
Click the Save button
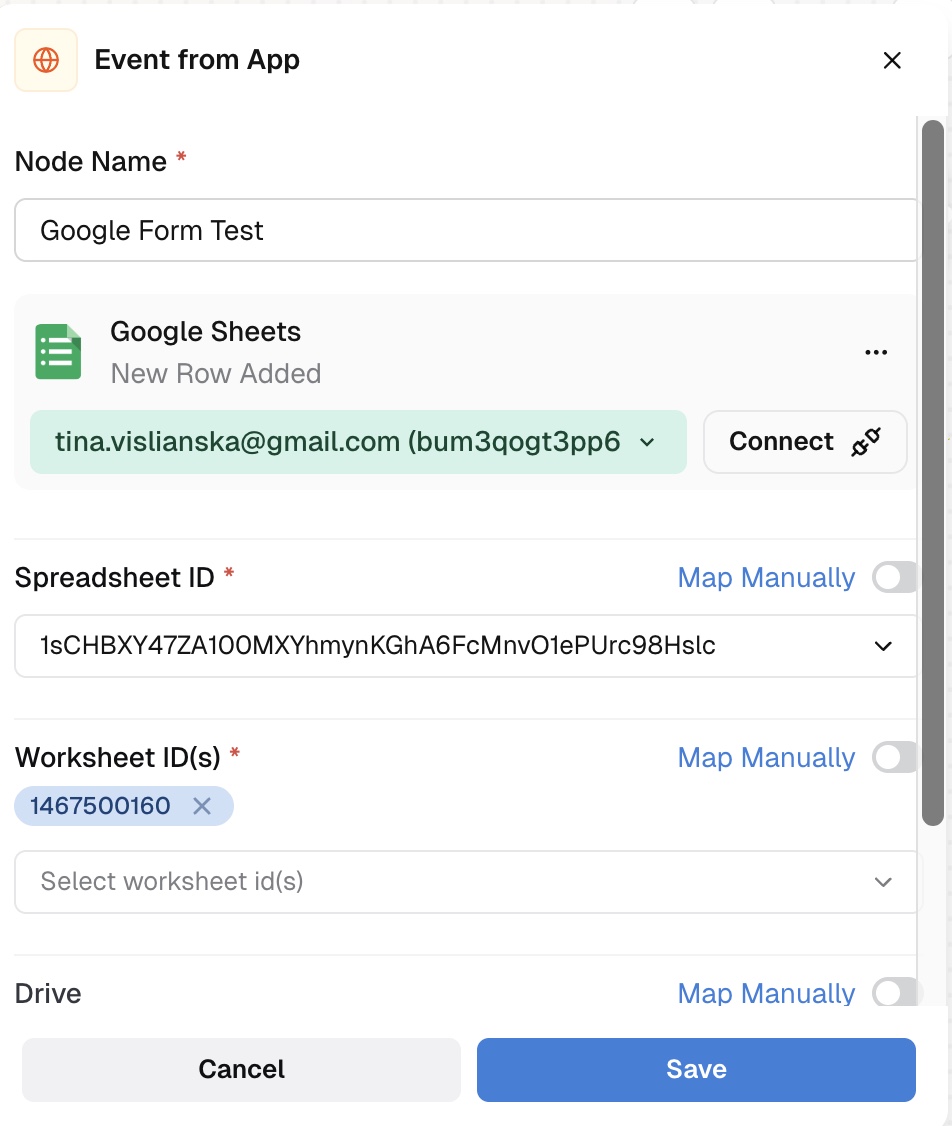(x=696, y=1069)
